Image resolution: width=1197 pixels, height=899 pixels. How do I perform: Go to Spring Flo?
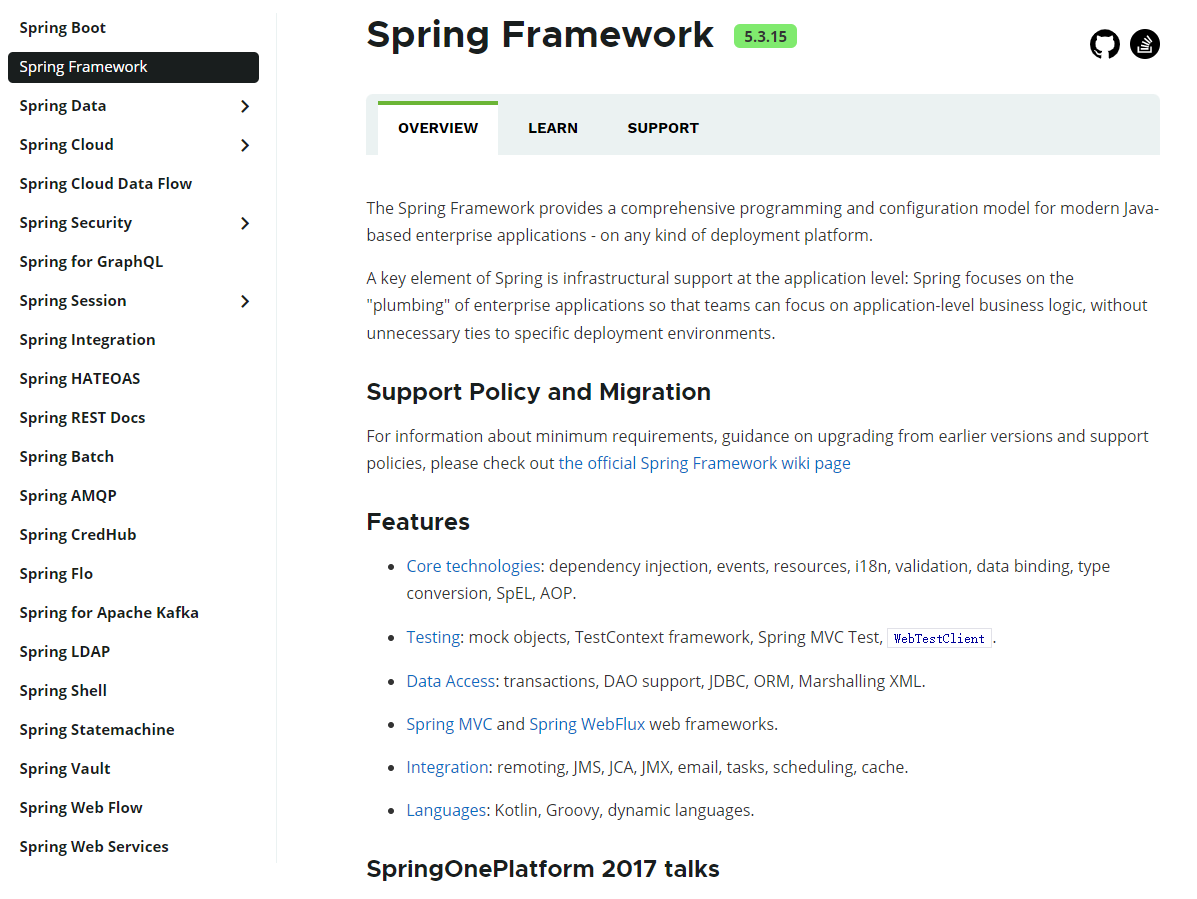56,573
